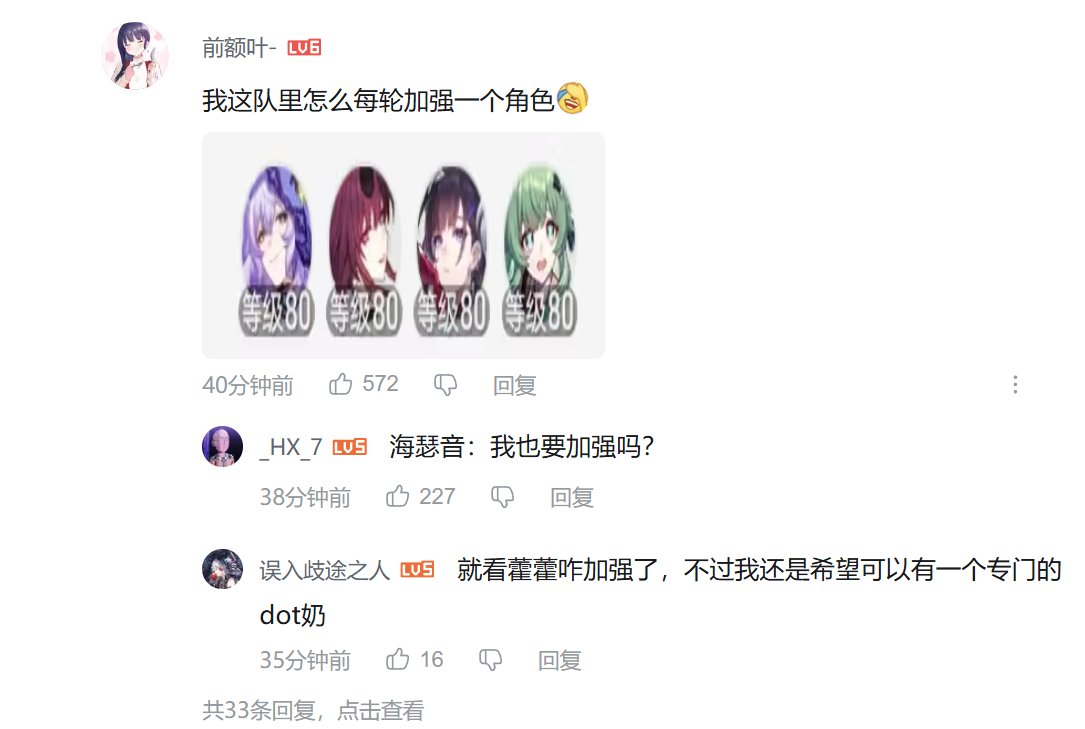The width and height of the screenshot is (1085, 729).
Task: Like the top comment with 572 likes
Action: (x=340, y=384)
